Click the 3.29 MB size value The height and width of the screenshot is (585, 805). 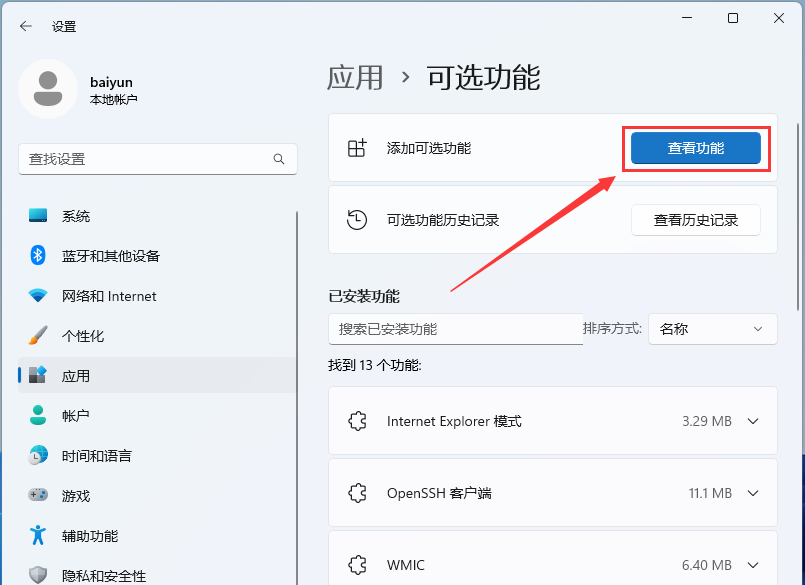(x=706, y=421)
